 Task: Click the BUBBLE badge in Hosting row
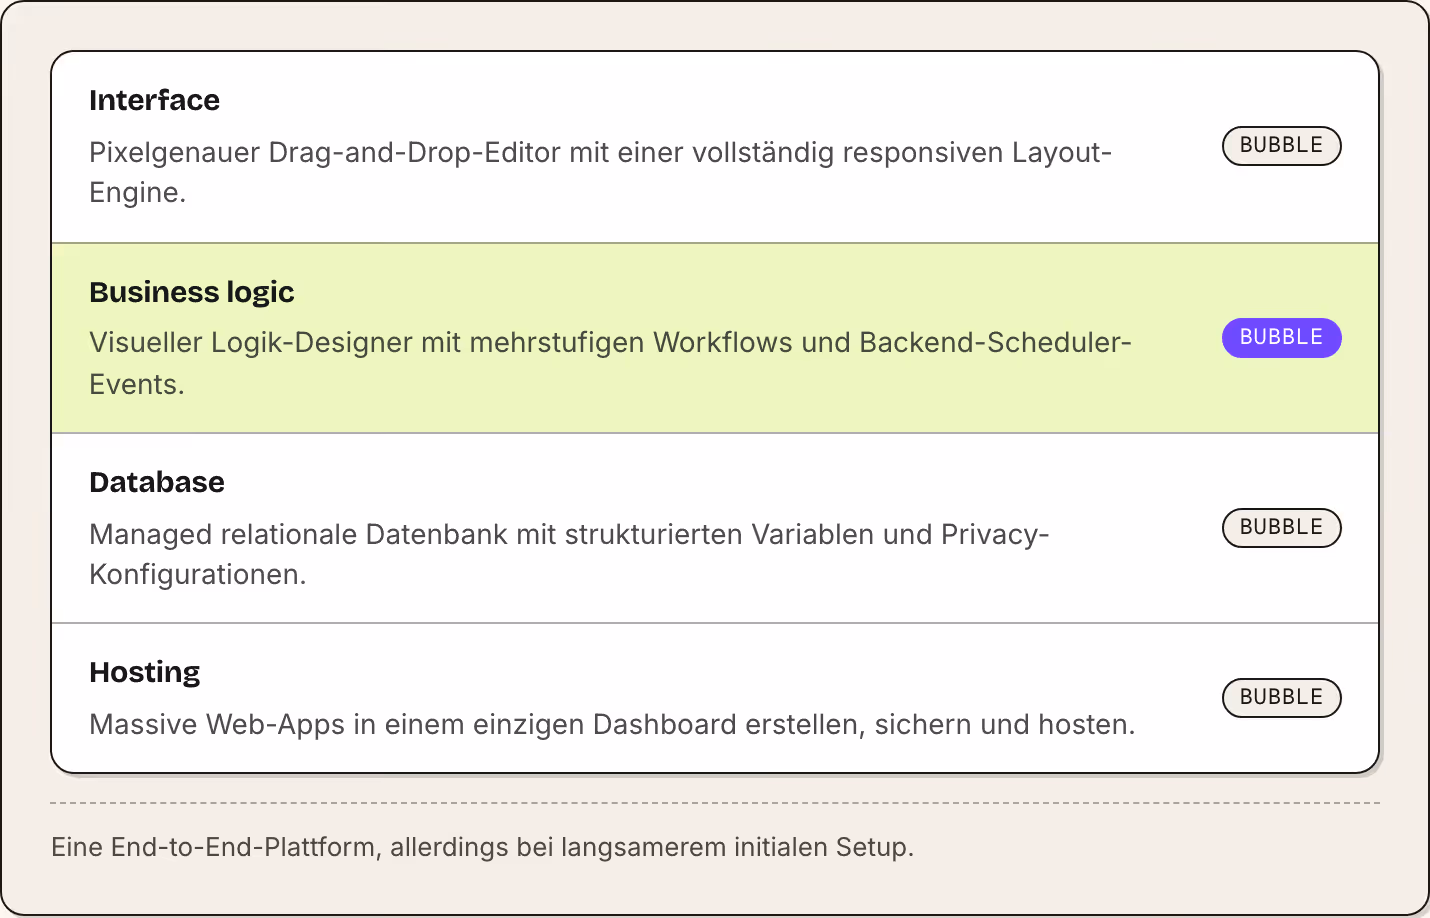[1281, 698]
